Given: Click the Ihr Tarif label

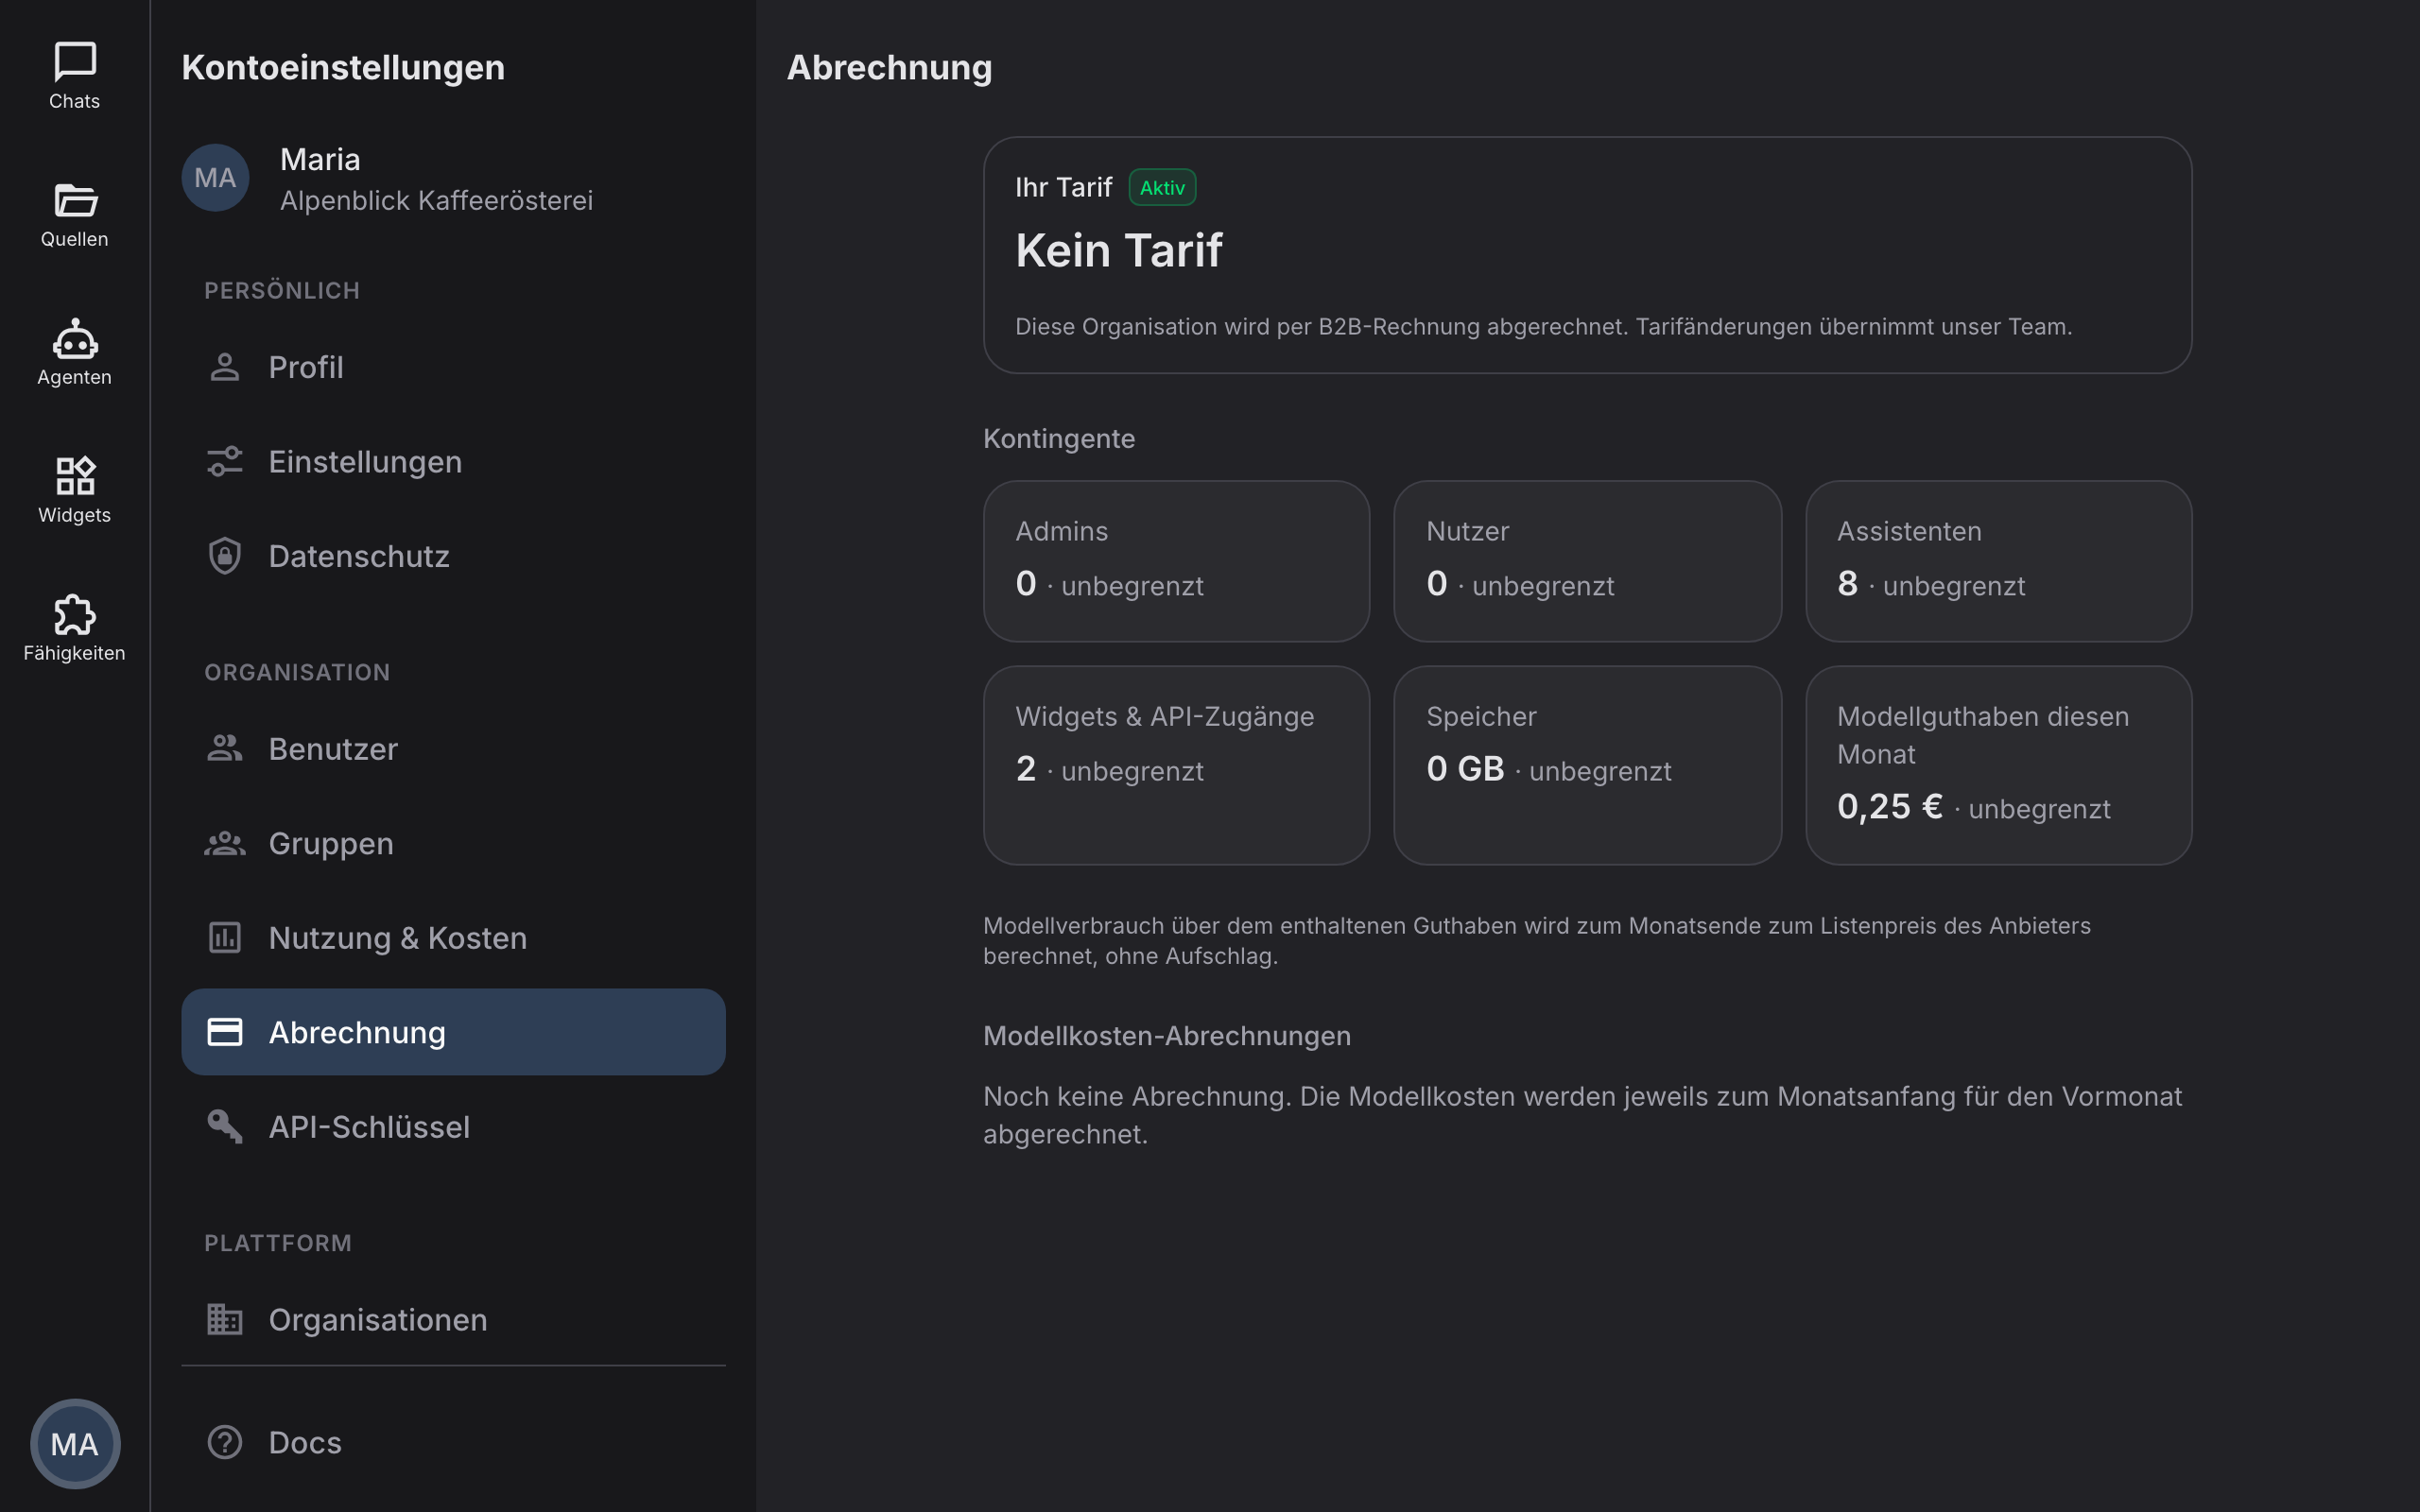Looking at the screenshot, I should coord(1064,187).
